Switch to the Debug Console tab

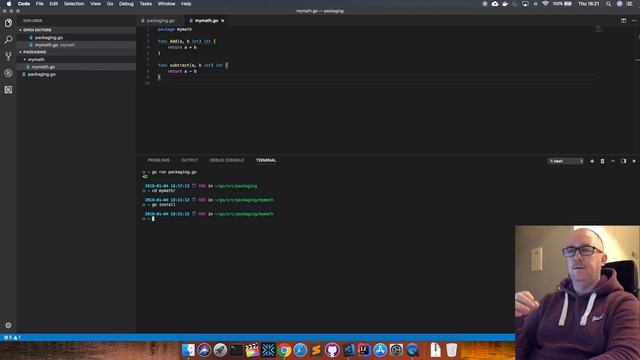[x=227, y=160]
